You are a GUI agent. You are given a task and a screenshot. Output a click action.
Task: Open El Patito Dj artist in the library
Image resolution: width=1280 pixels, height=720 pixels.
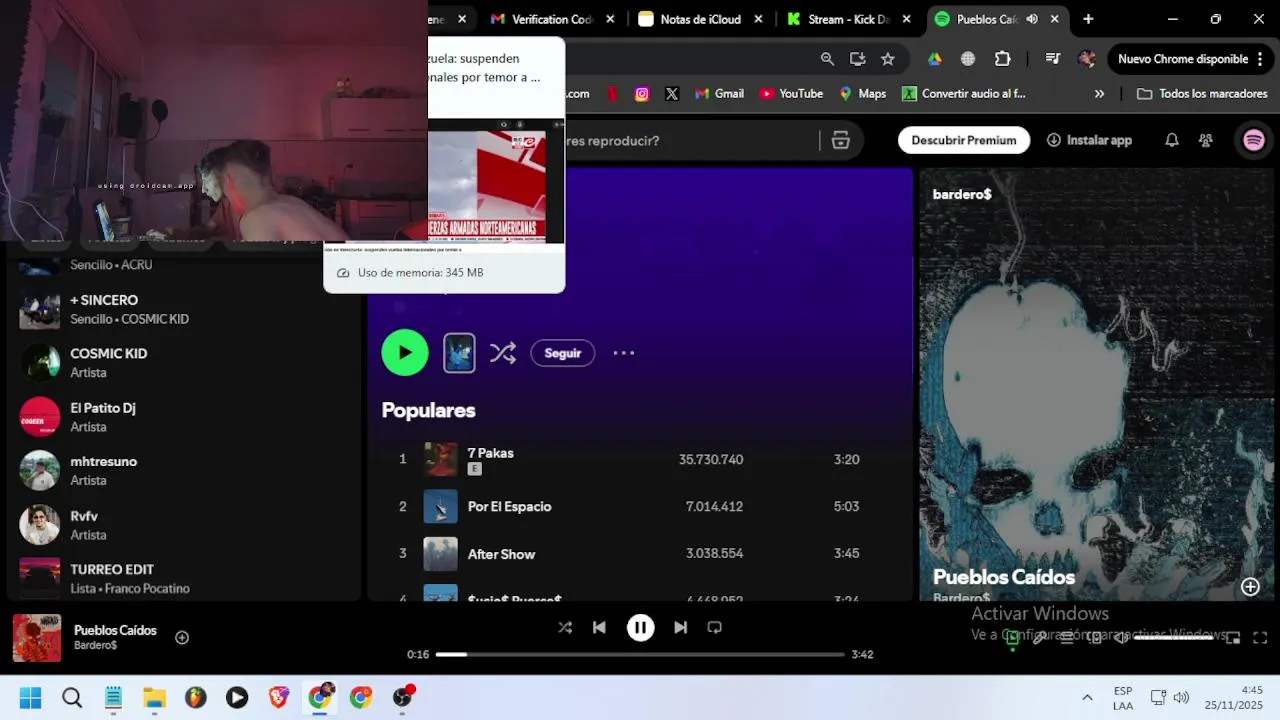183,417
